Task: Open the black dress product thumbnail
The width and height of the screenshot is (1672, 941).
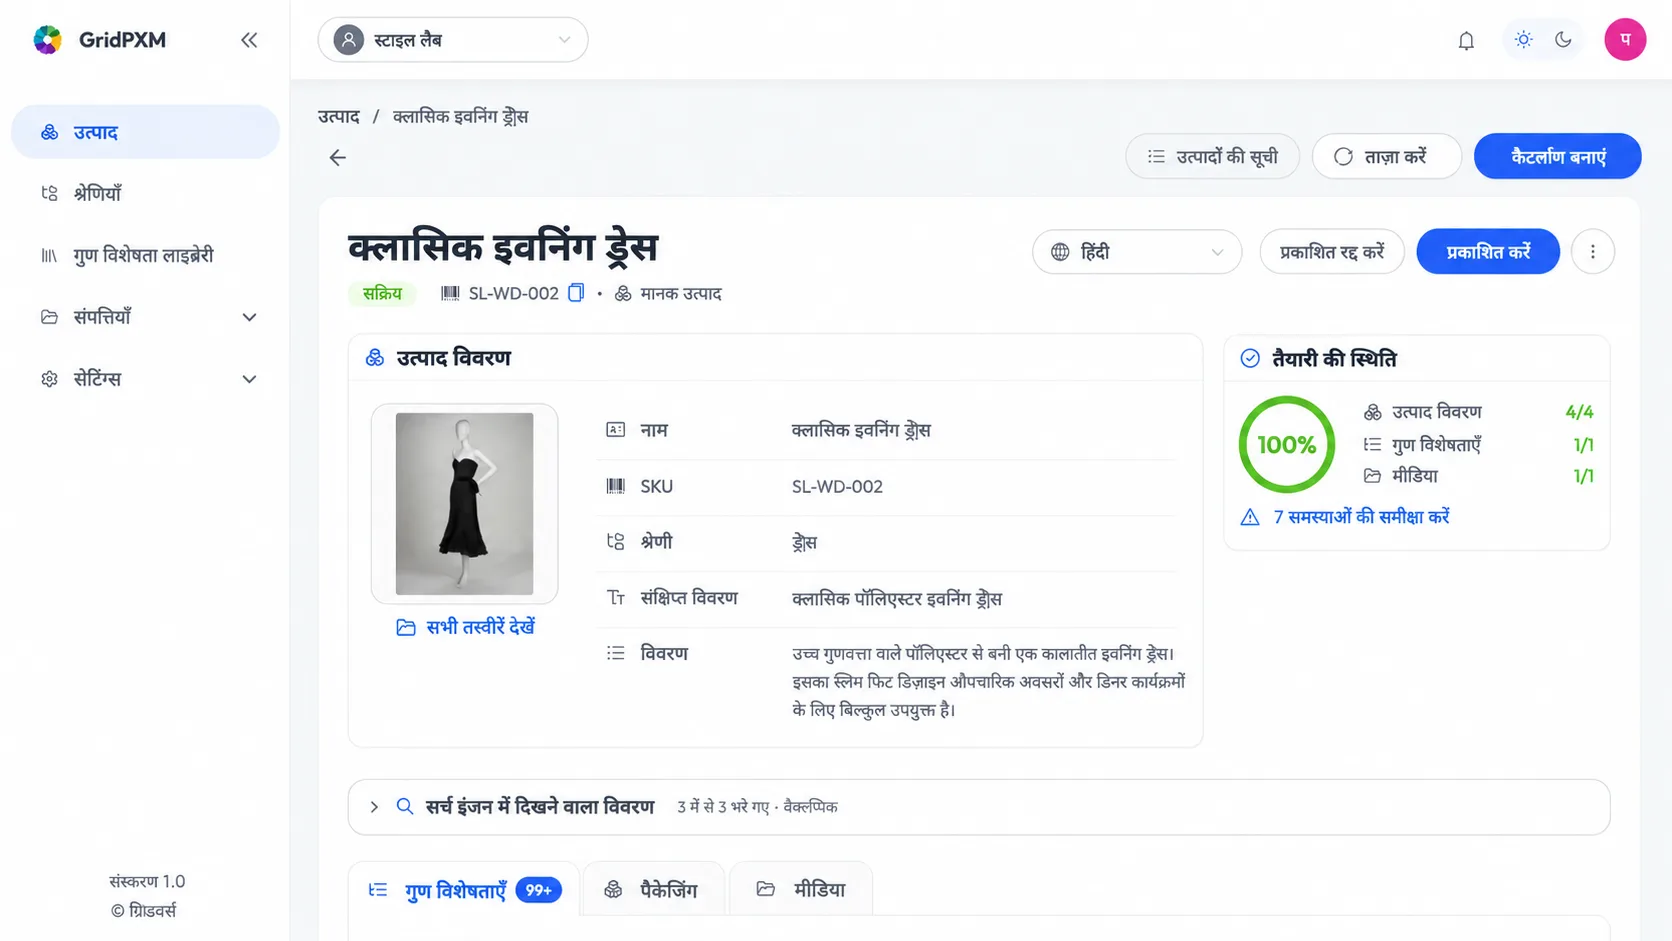Action: coord(464,504)
